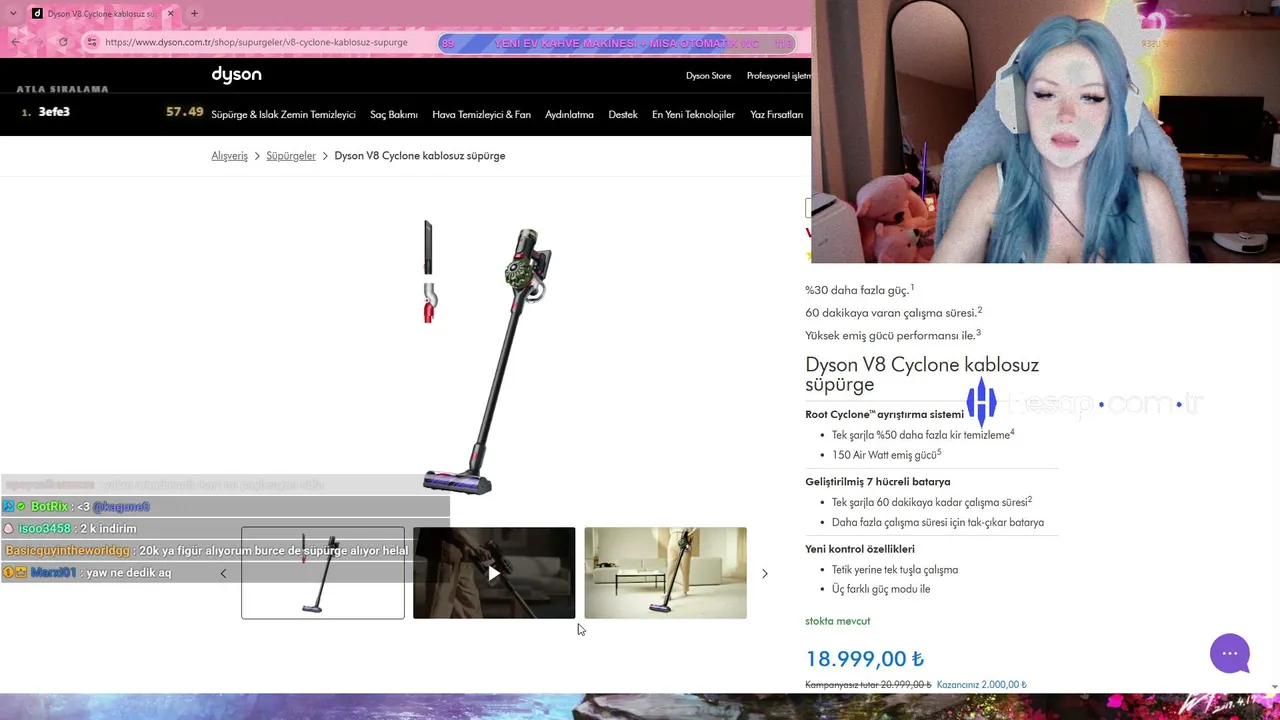
Task: Click the 18.999,00 ₺ price text
Action: 864,659
